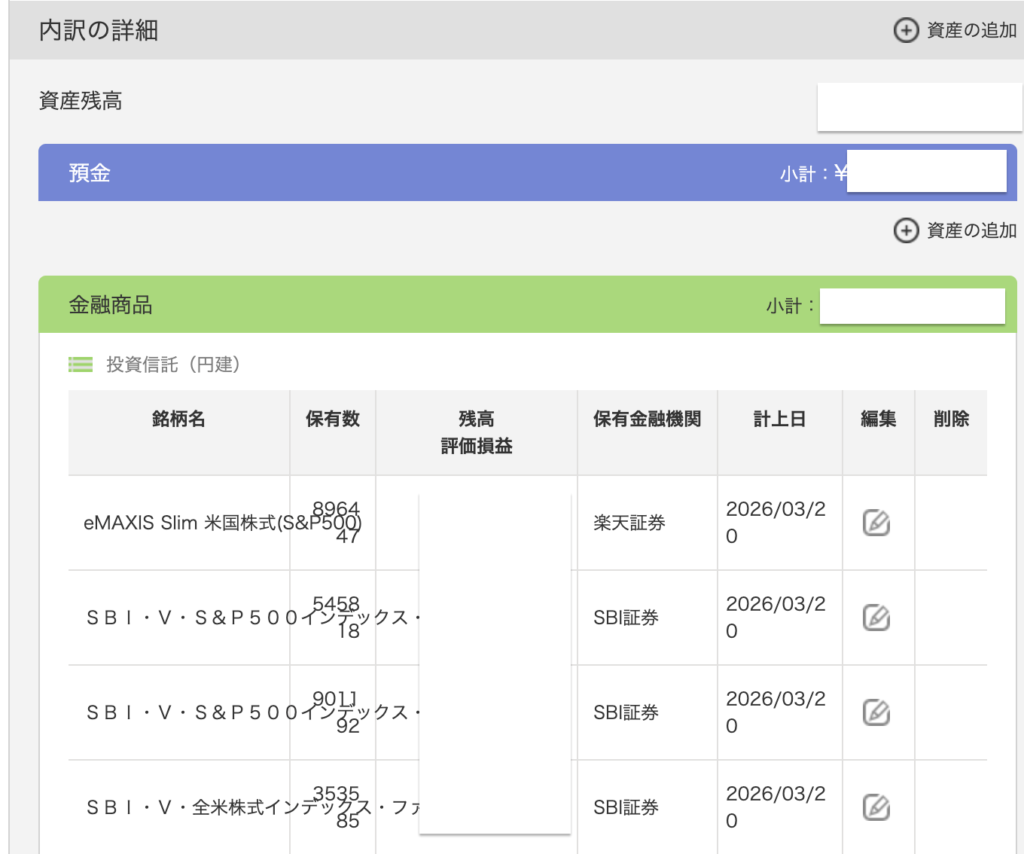The width and height of the screenshot is (1024, 854).
Task: Click the plus icon below 預金 section
Action: 904,231
